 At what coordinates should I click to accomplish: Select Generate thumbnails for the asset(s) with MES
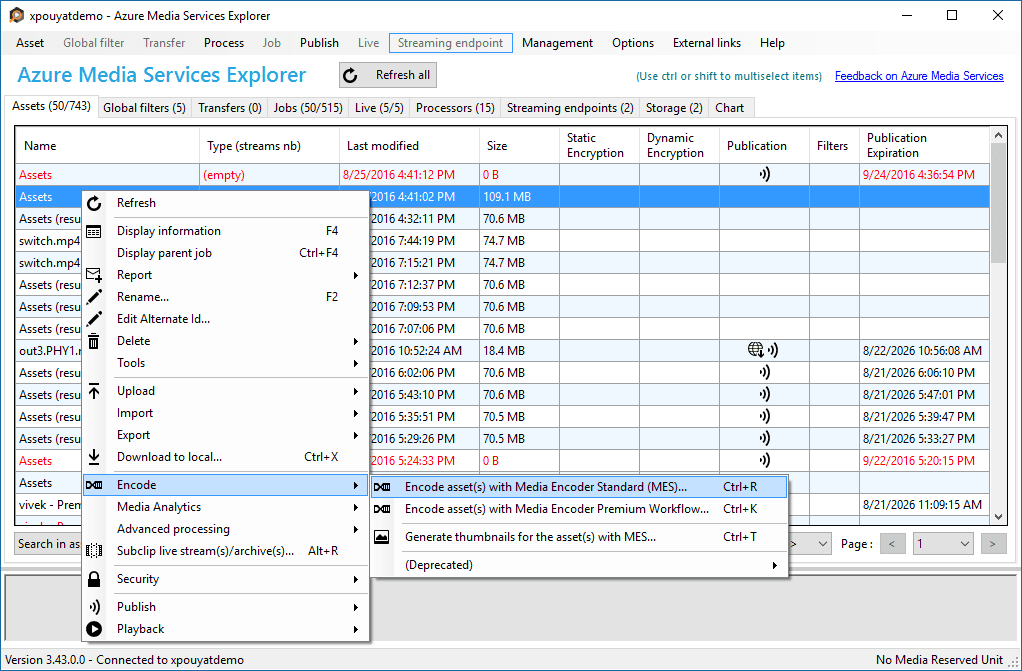[579, 537]
